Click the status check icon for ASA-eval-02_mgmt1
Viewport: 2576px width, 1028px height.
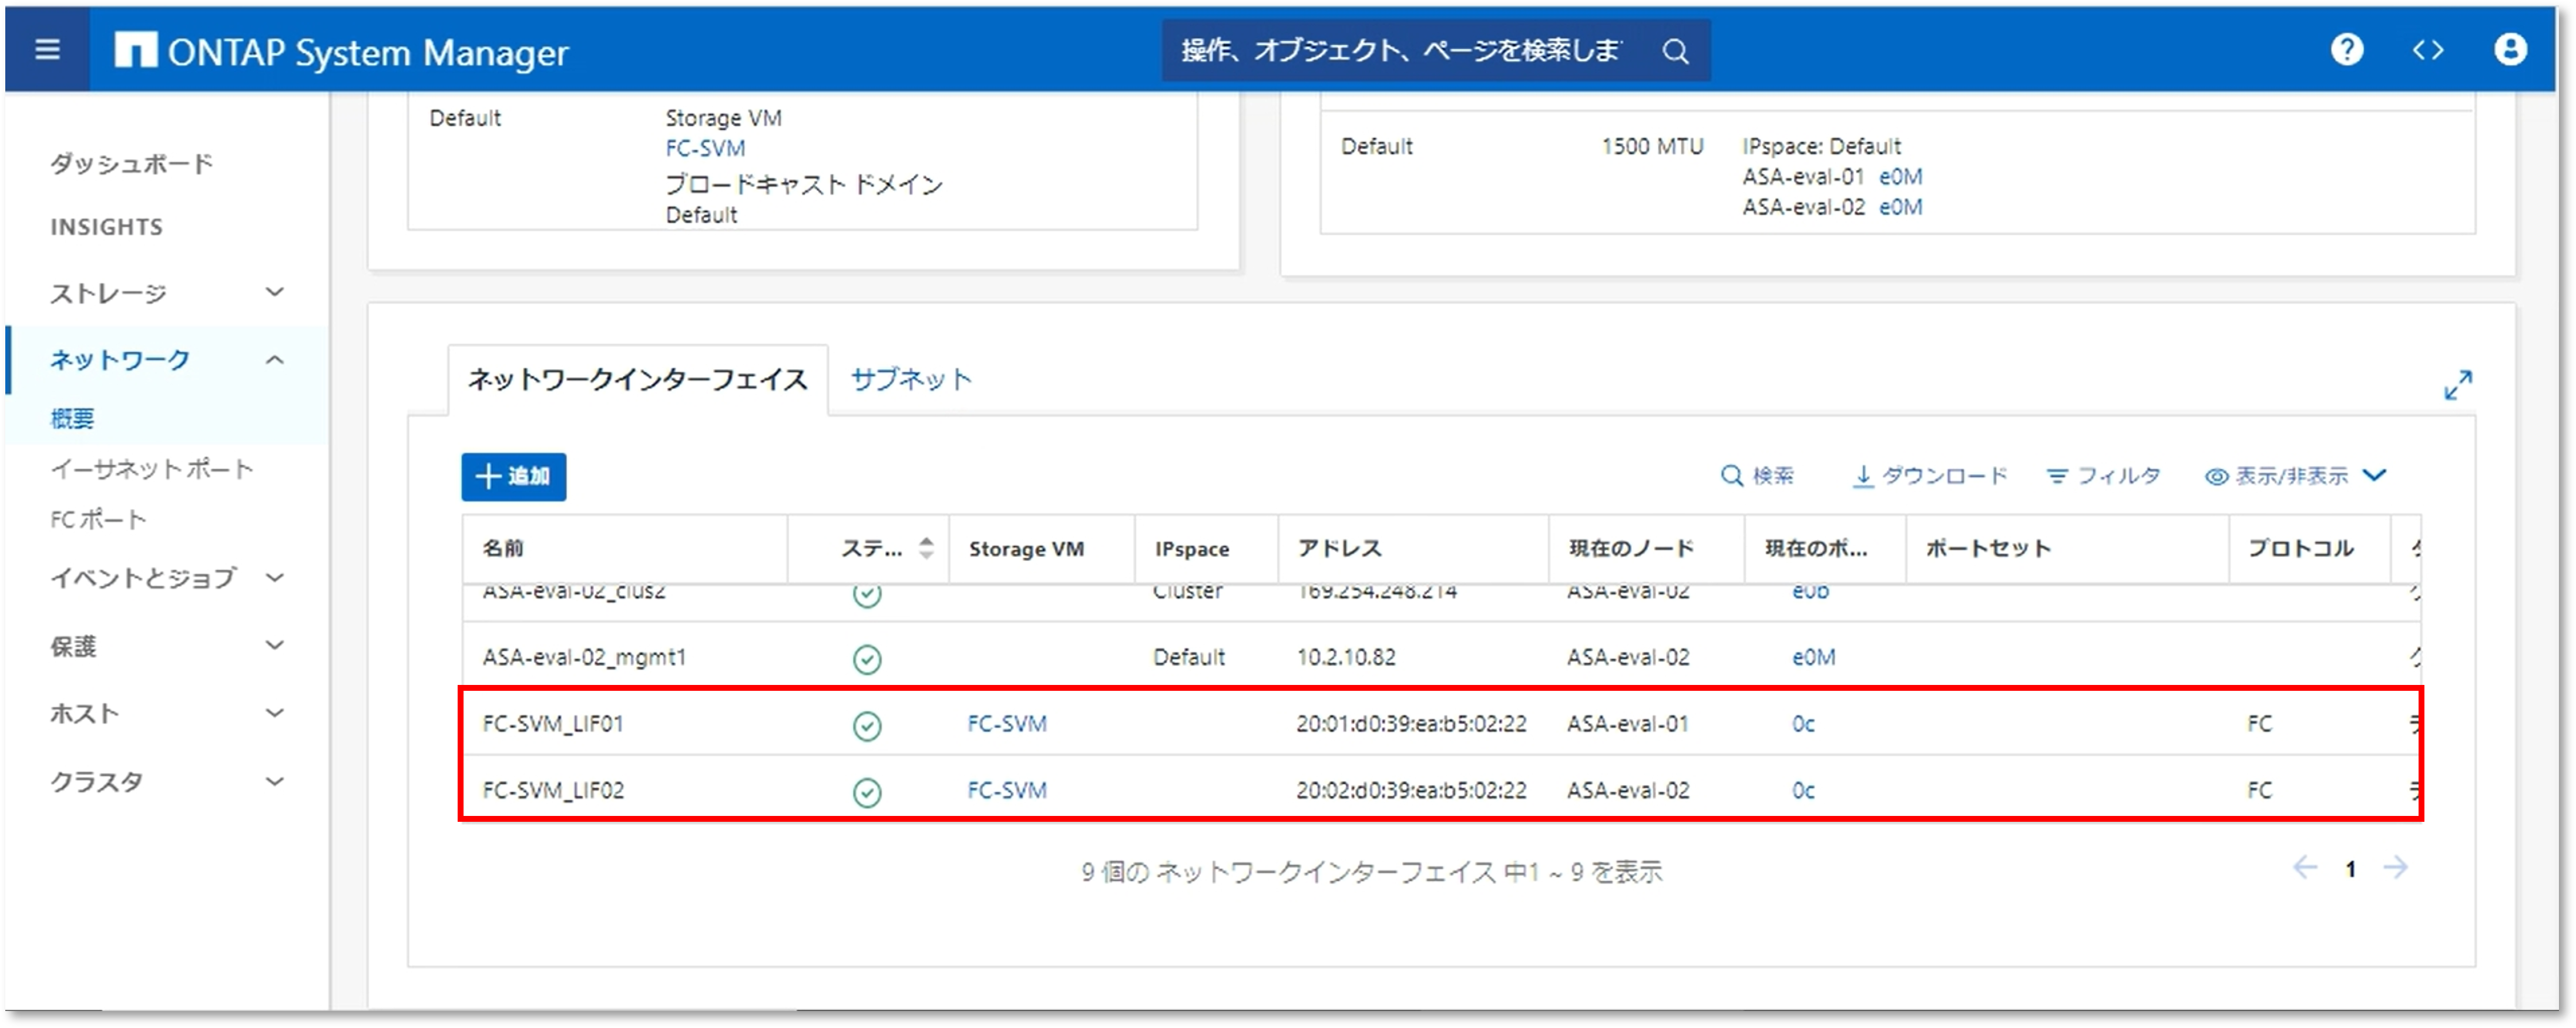(867, 659)
